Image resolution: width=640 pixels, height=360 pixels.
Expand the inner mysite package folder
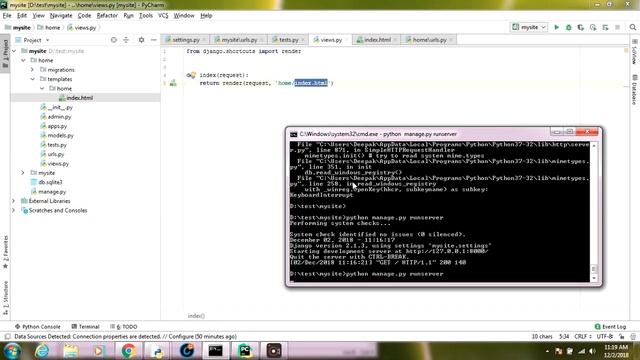click(23, 173)
